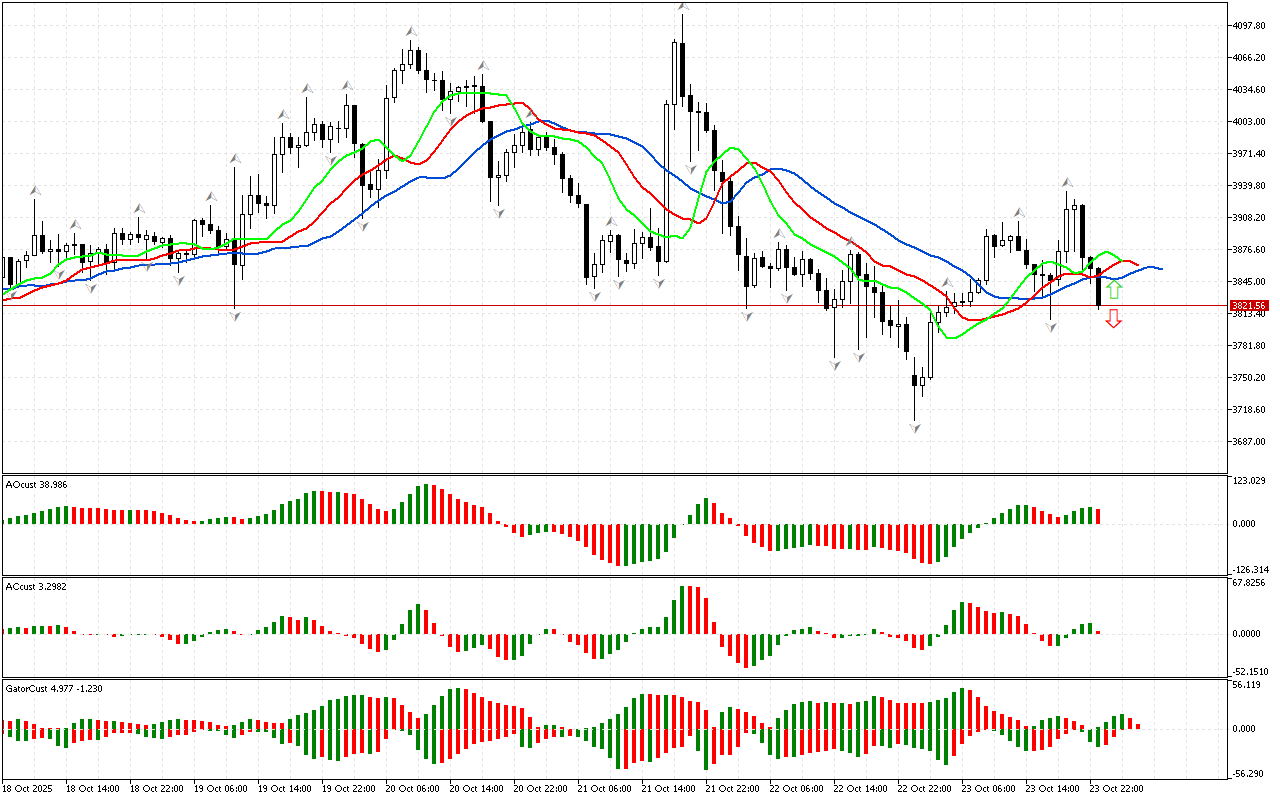This screenshot has width=1280, height=800.
Task: Click the last red bar in AOcust histogram
Action: [1098, 516]
